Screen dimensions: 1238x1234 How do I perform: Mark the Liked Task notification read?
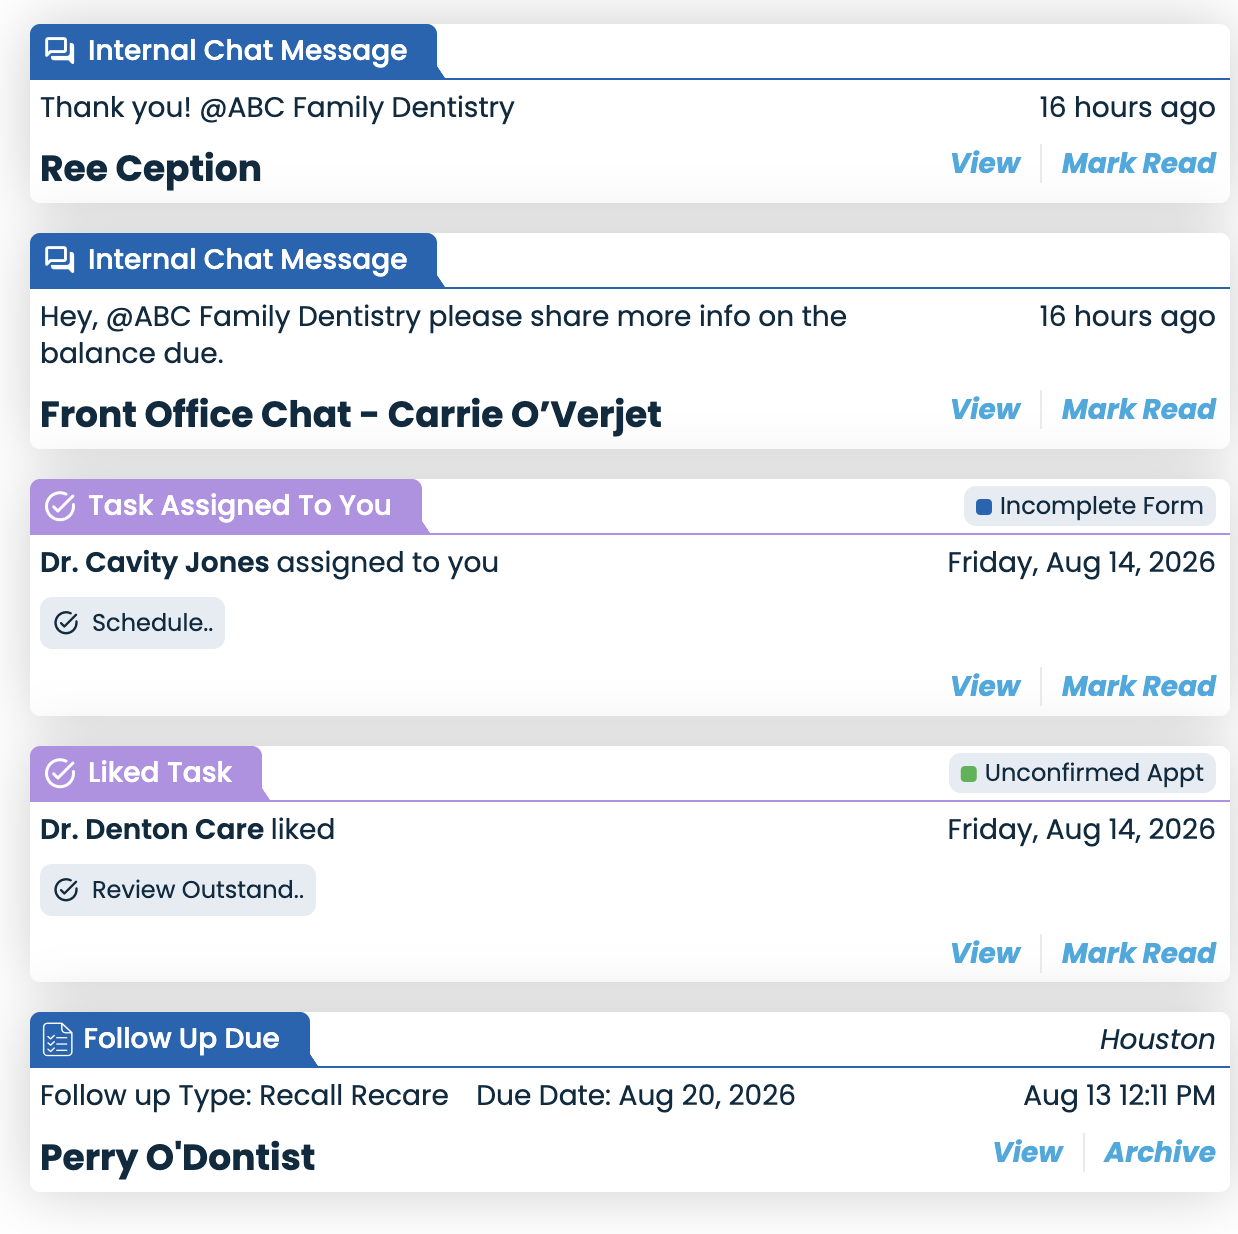click(1138, 953)
